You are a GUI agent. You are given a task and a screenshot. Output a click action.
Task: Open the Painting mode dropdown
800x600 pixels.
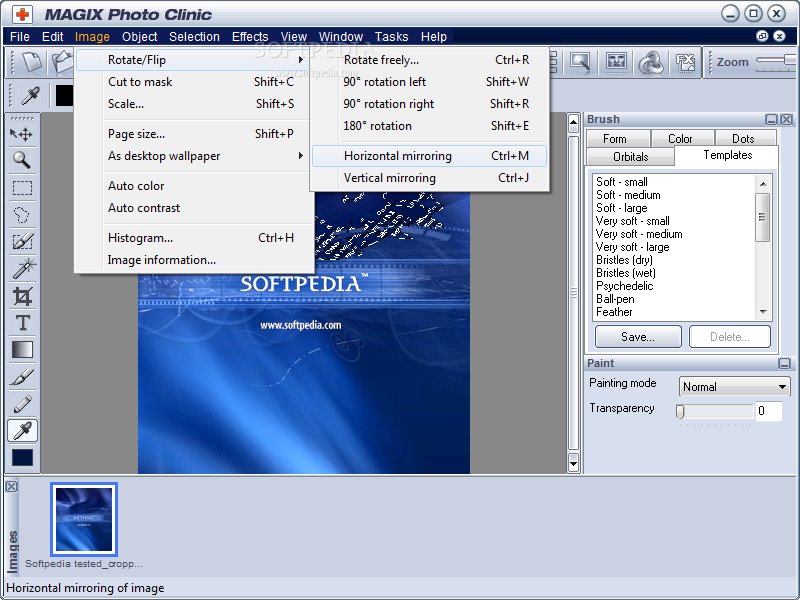[x=734, y=387]
